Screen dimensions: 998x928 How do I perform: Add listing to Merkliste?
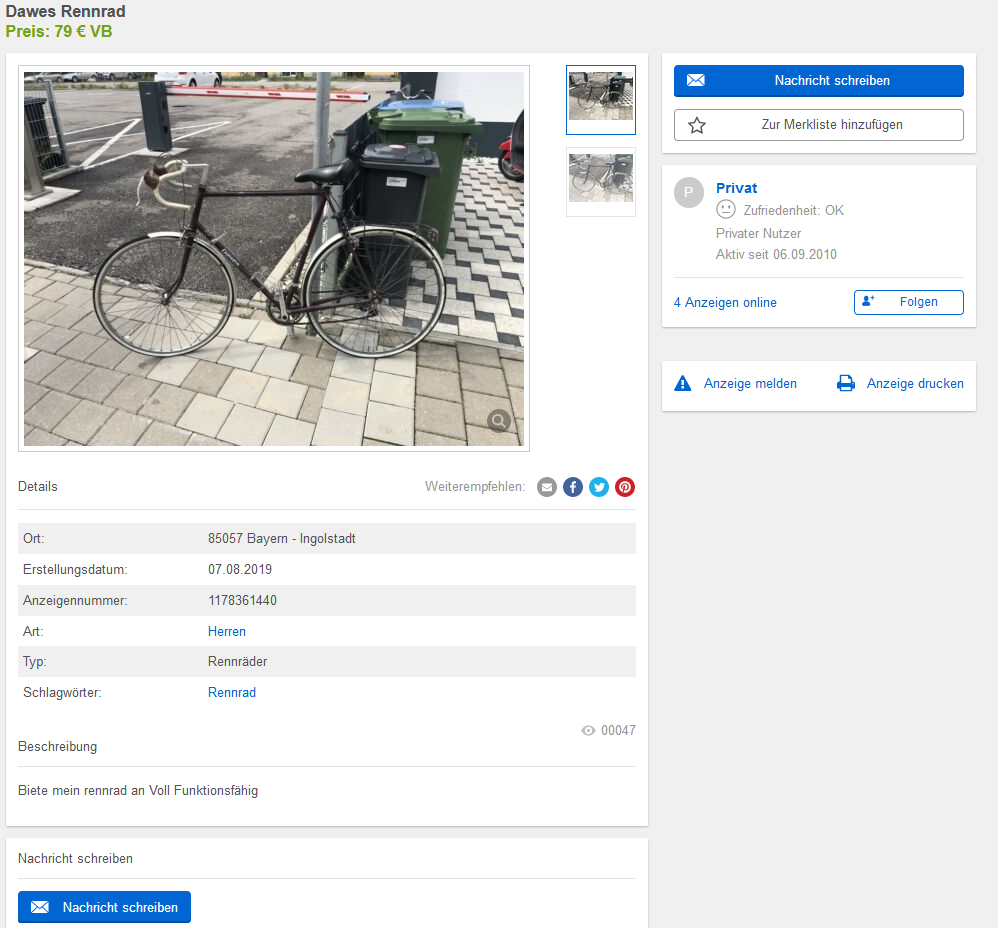818,125
